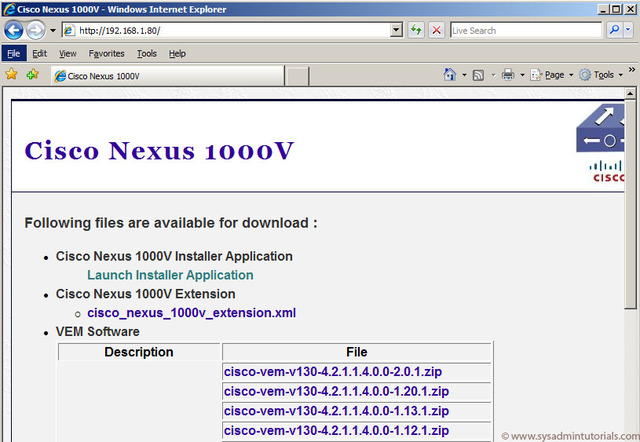The image size is (640, 442).
Task: Expand the Feeds dropdown arrow
Action: 493,75
